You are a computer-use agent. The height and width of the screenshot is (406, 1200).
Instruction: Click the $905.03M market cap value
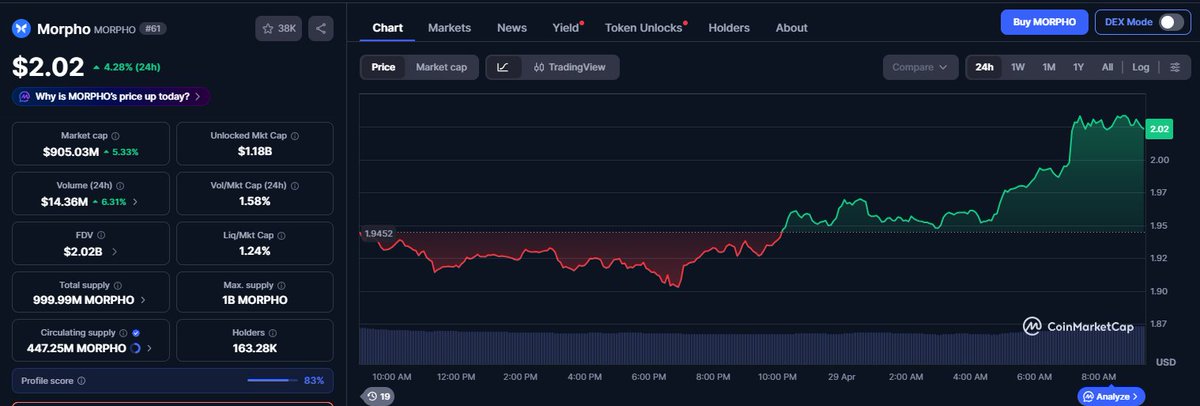pyautogui.click(x=70, y=152)
